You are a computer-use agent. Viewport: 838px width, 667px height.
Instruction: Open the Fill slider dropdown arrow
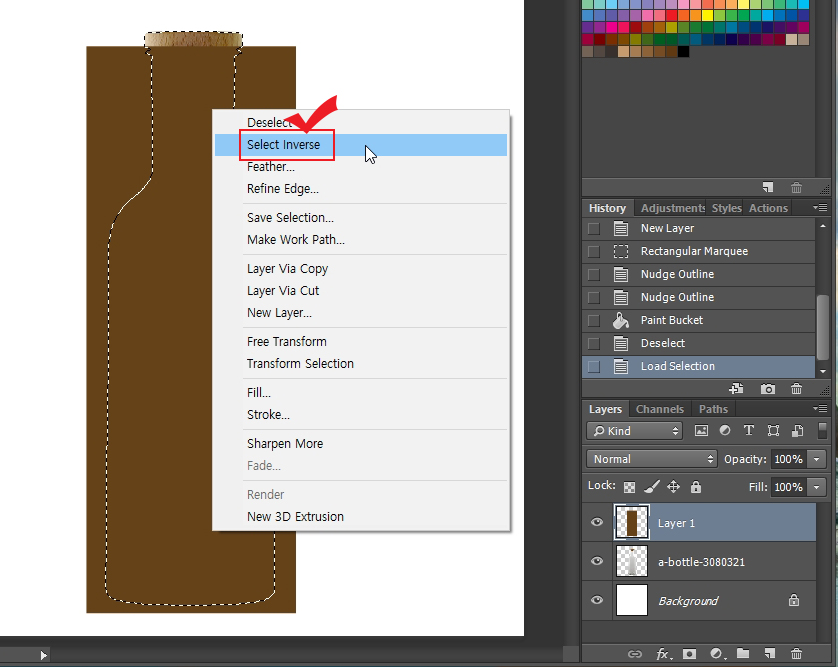coord(817,487)
